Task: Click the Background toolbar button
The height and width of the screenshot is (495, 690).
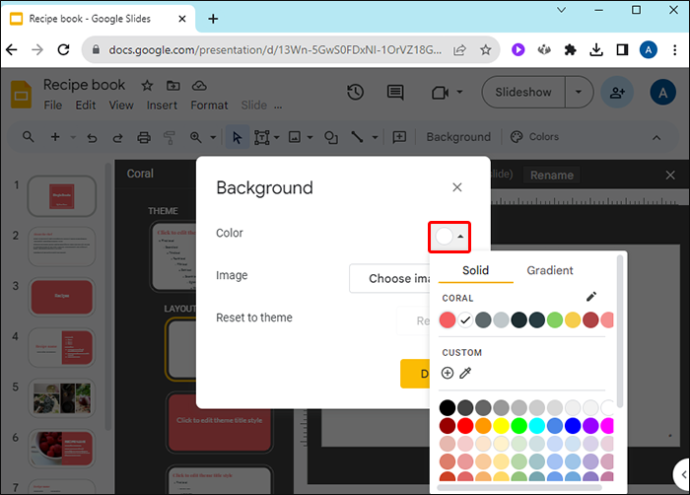Action: click(458, 137)
